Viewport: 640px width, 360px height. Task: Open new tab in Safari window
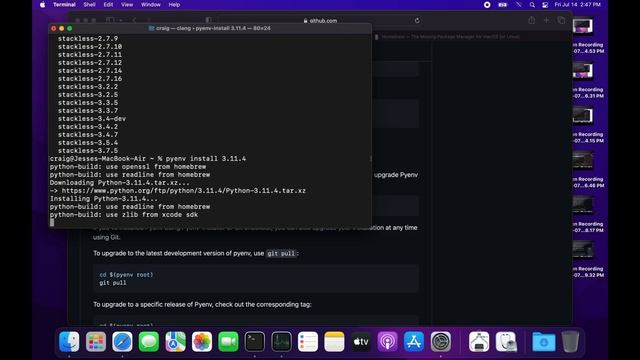click(x=546, y=20)
